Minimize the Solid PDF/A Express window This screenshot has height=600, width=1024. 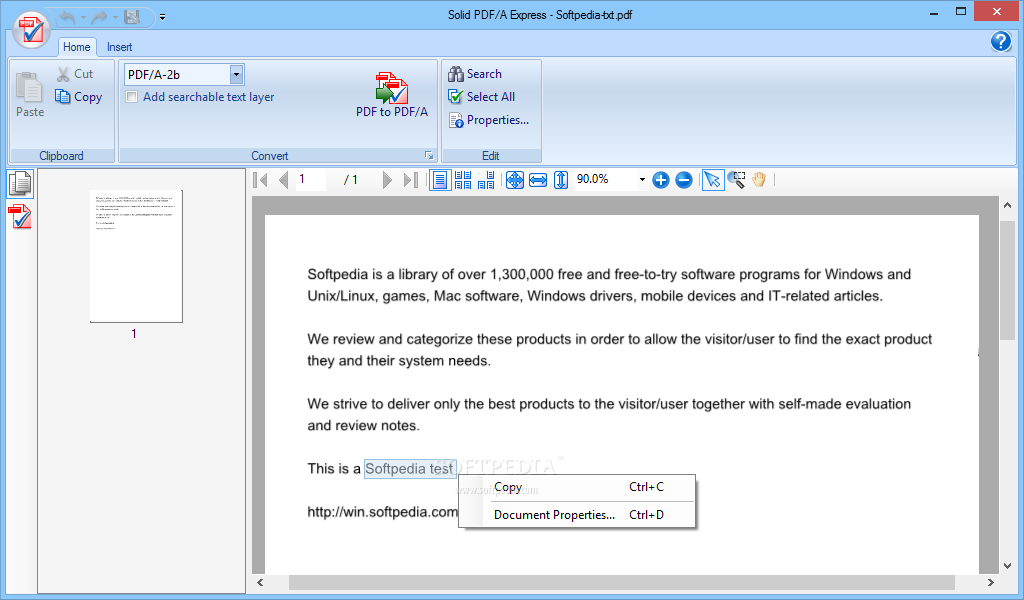(934, 12)
